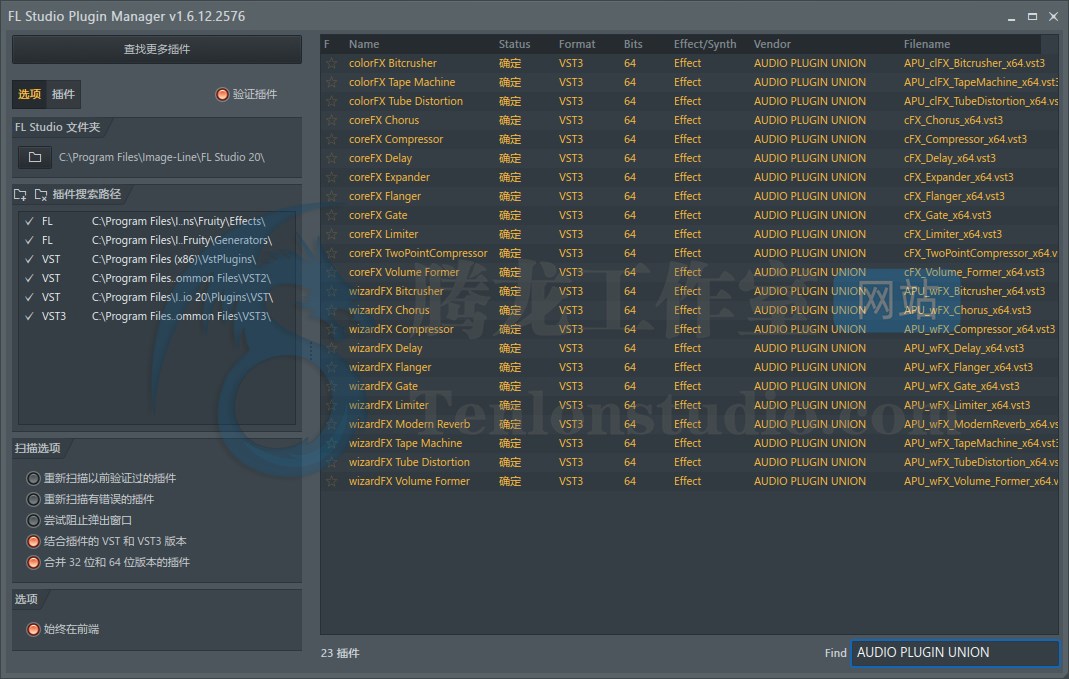Screen dimensions: 1069x679
Task: Mark coreFX TwoPointCompressor as favorite
Action: 331,254
